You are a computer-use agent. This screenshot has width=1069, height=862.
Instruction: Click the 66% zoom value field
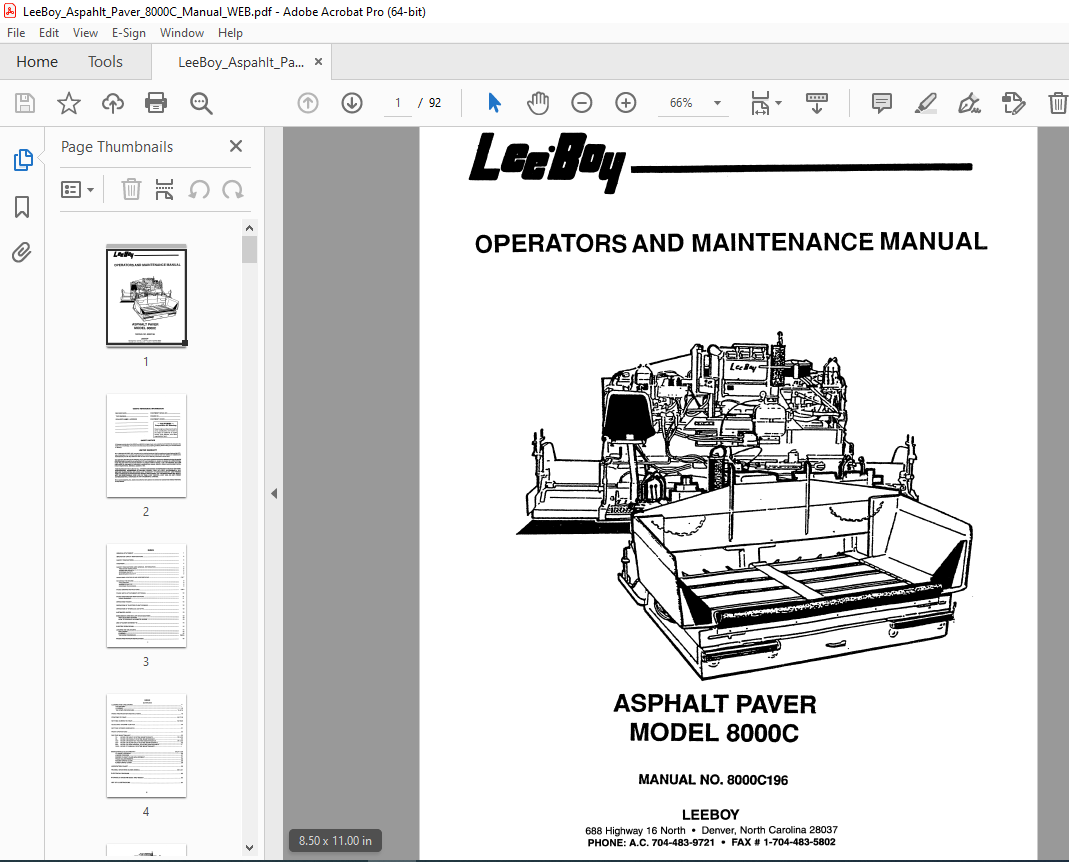tap(681, 103)
